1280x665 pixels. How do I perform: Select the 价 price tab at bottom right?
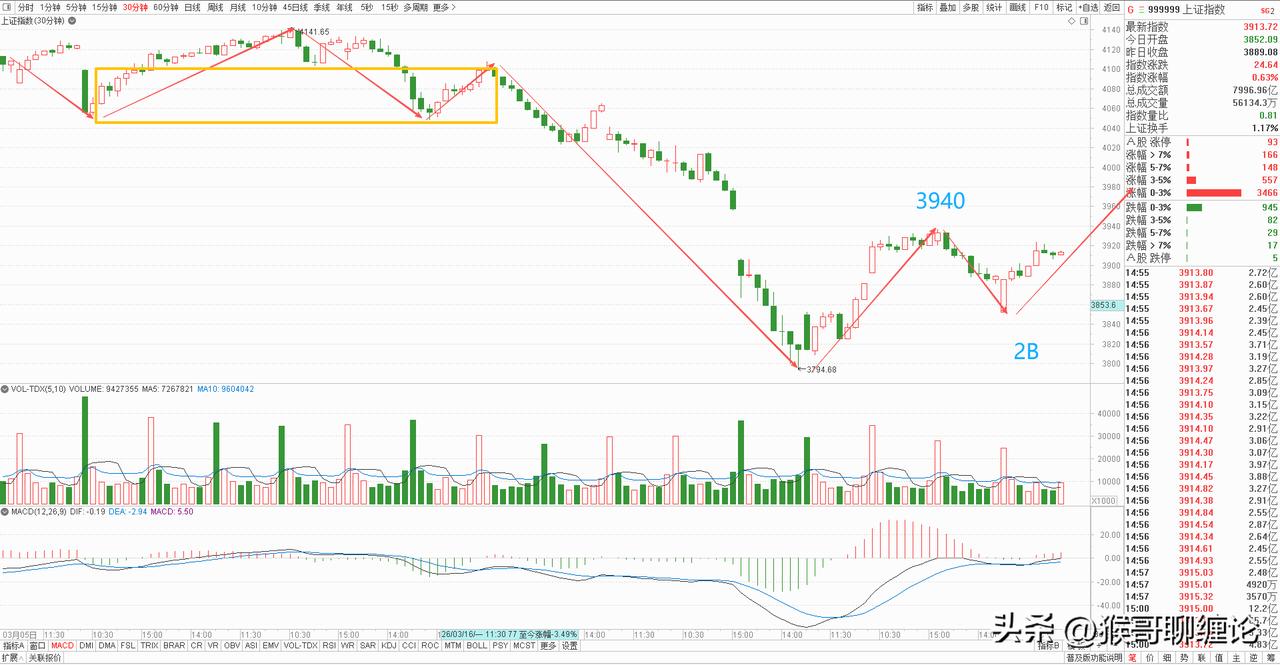(x=1149, y=658)
